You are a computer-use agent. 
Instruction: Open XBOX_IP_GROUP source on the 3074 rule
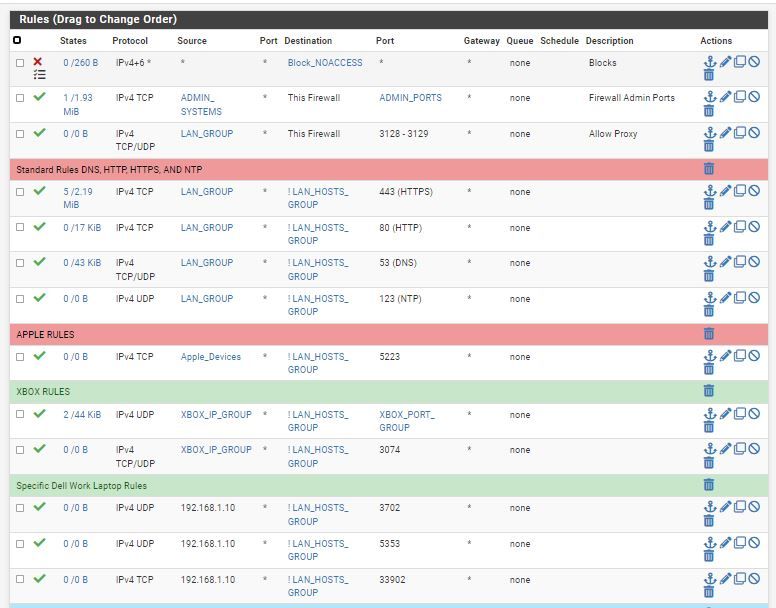pos(216,450)
